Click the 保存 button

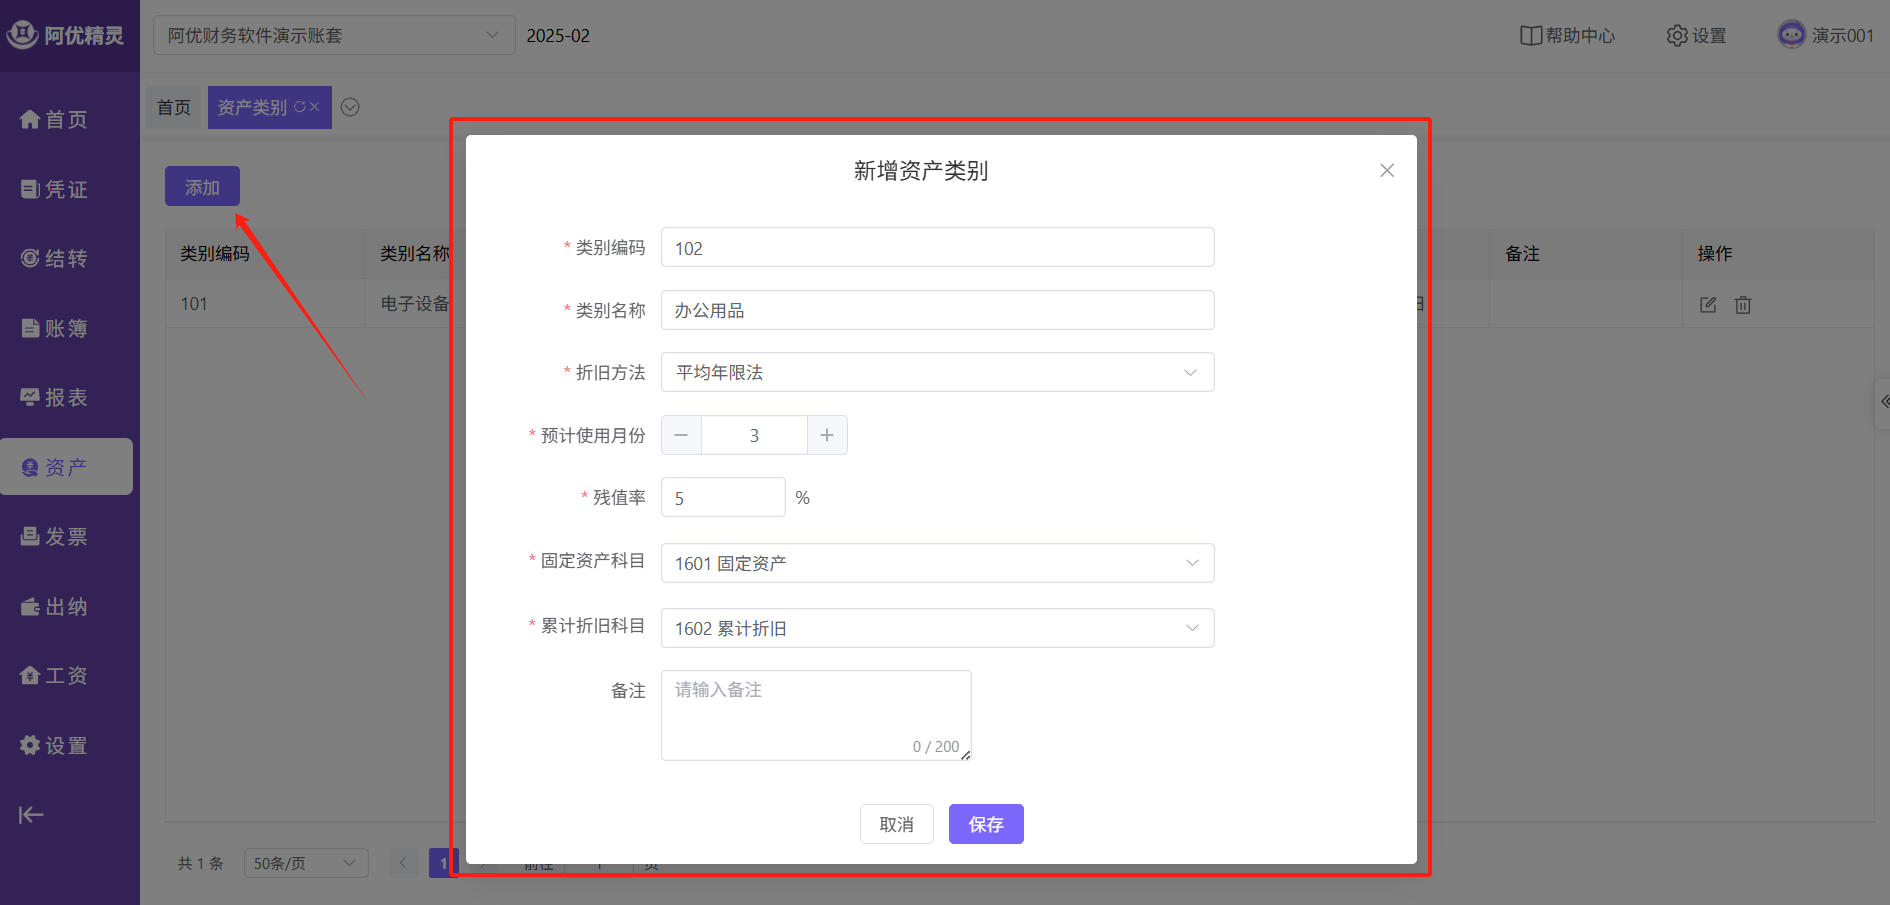coord(985,824)
